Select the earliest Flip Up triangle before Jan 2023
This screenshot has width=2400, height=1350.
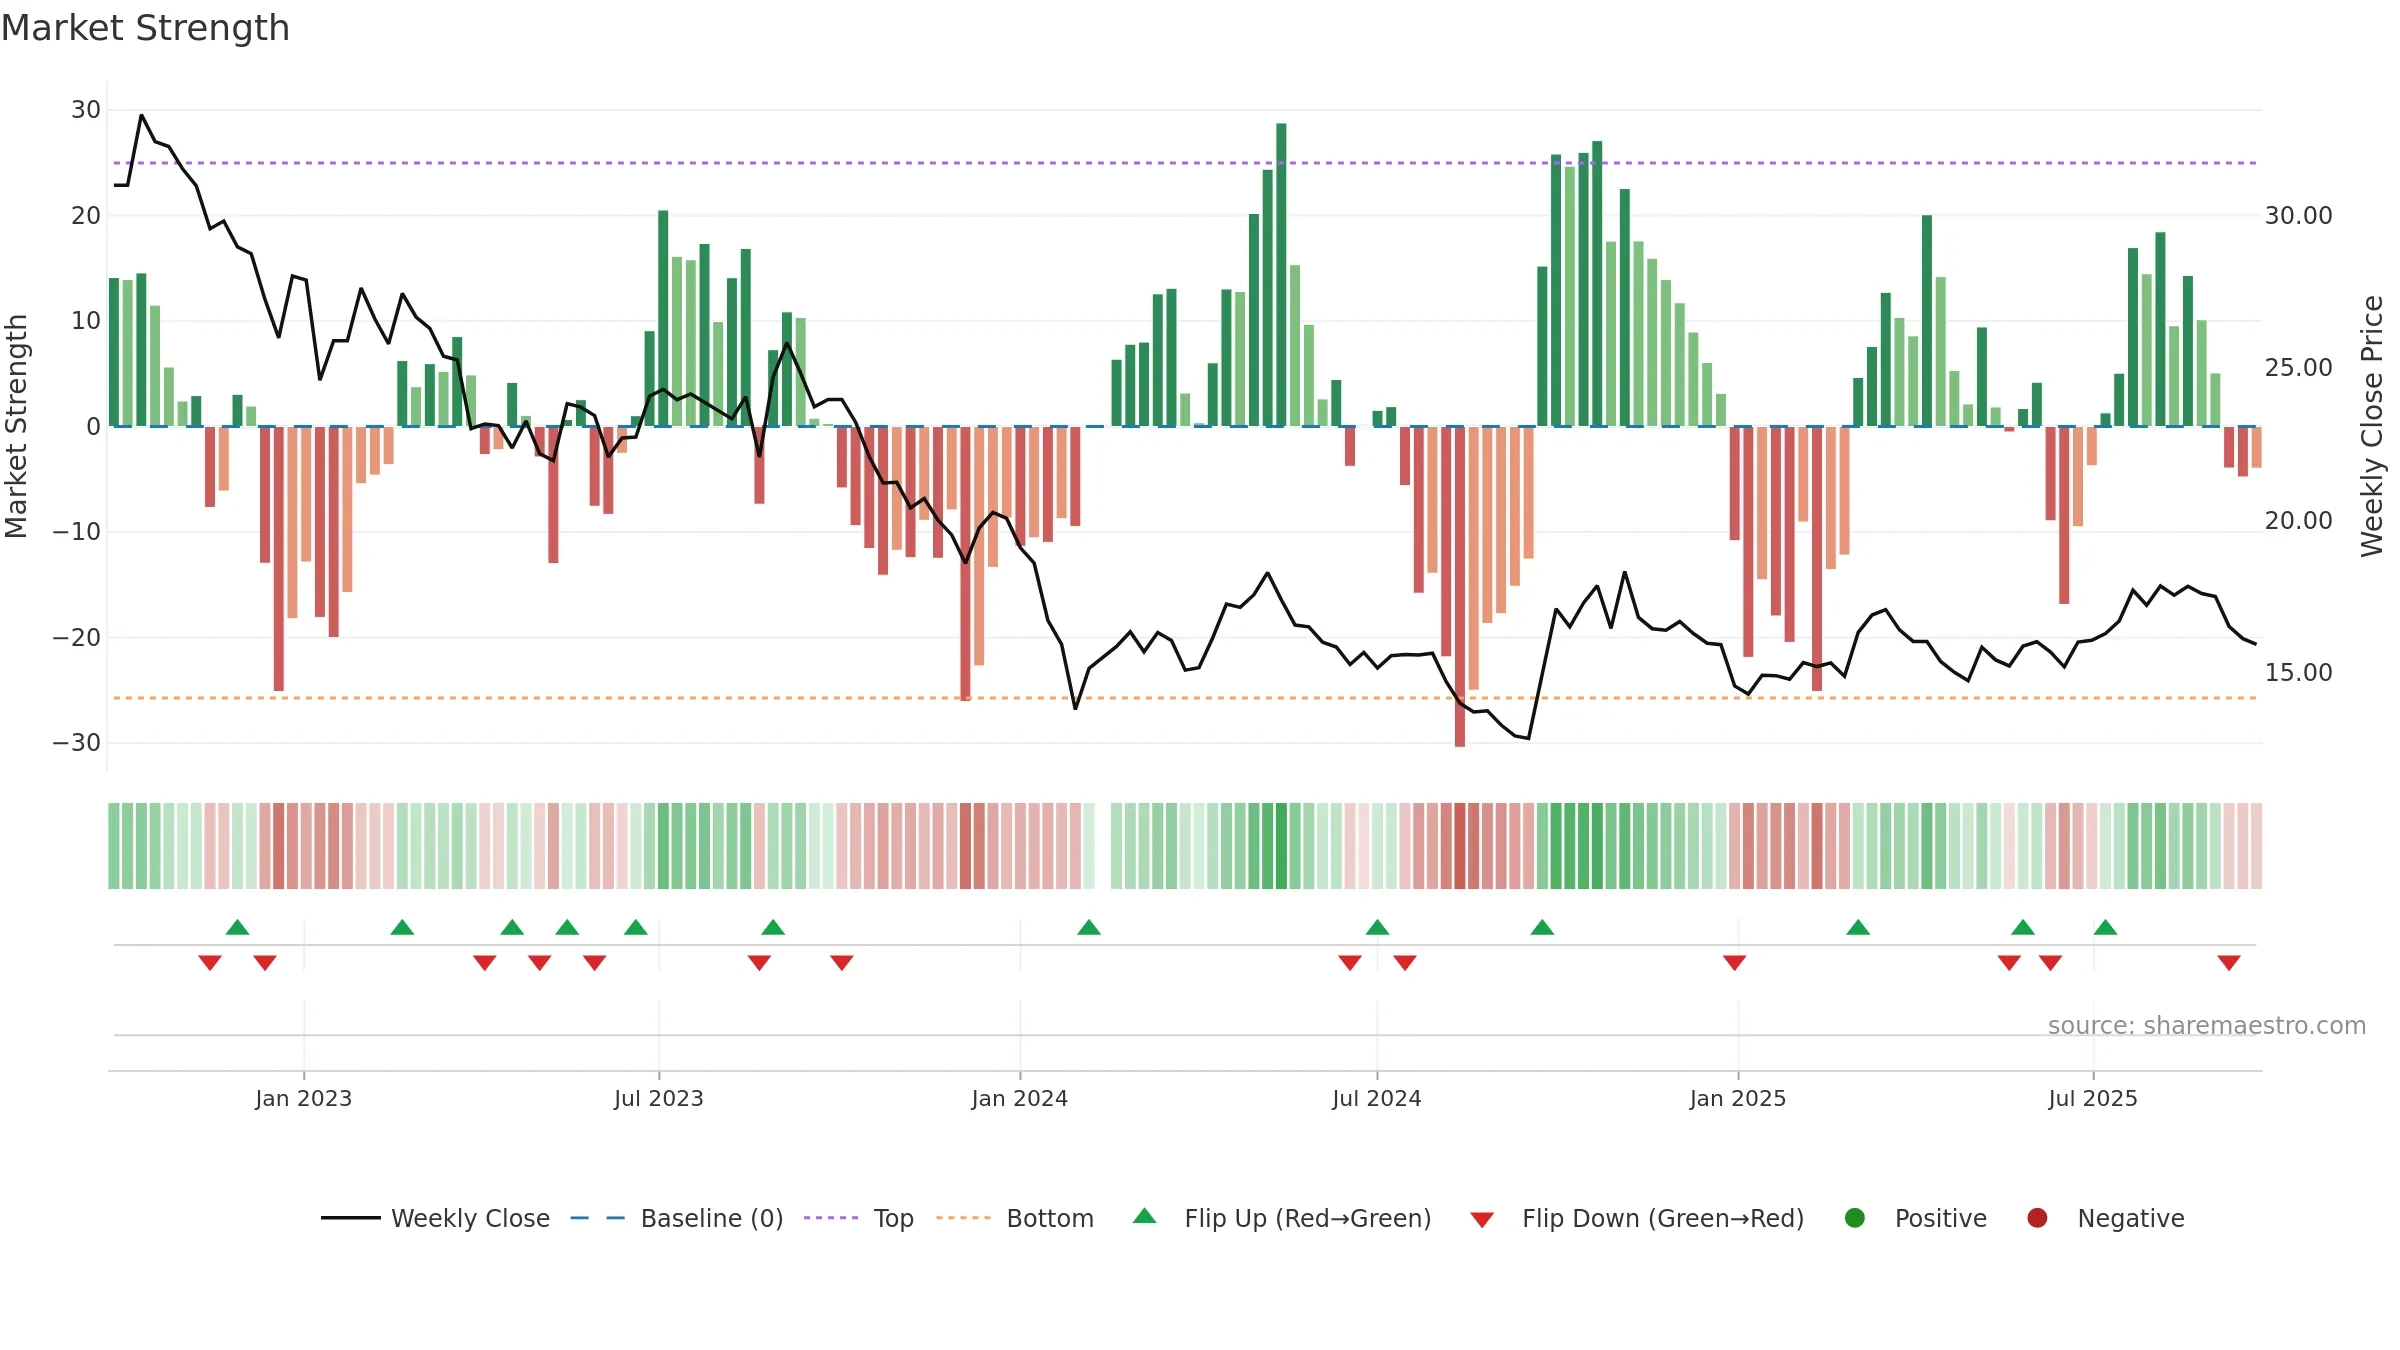[x=237, y=927]
